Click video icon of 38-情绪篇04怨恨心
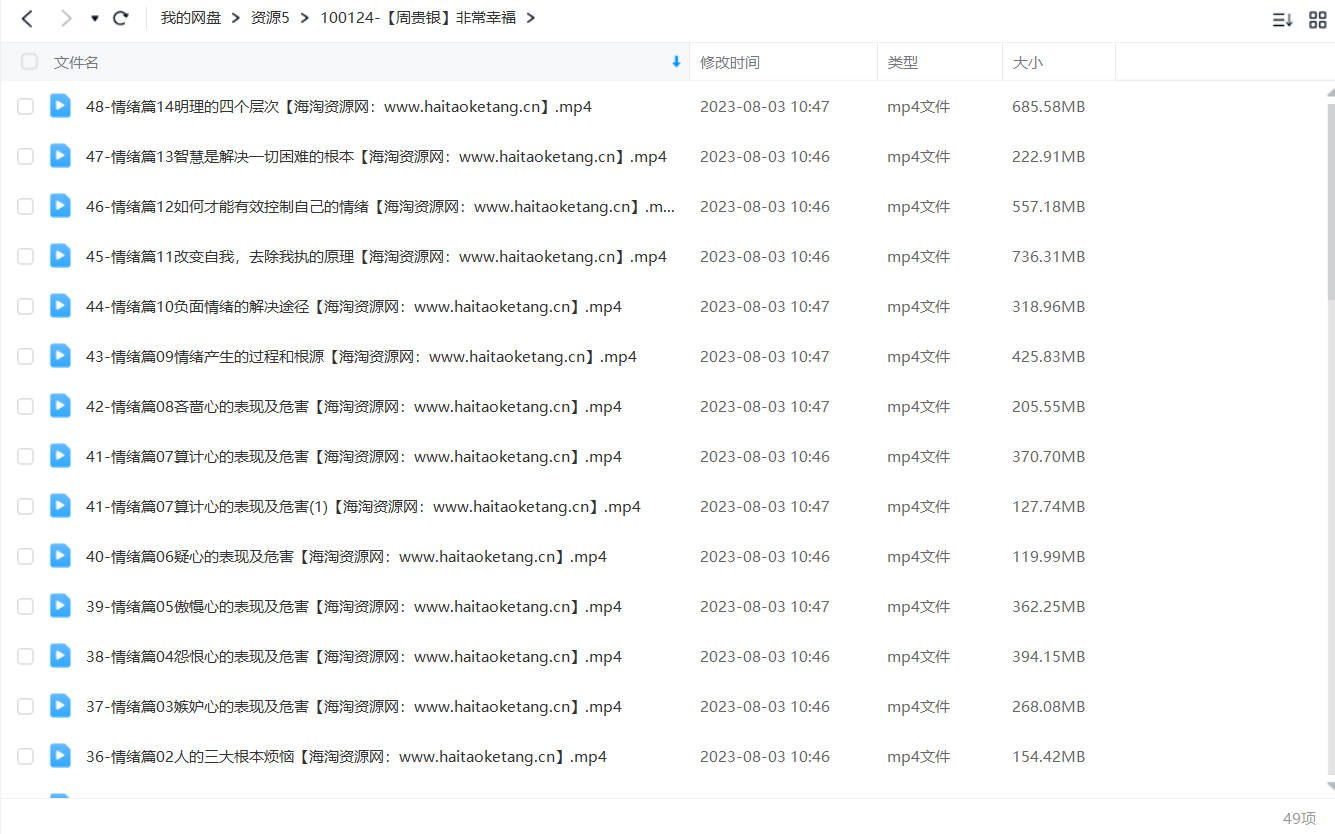This screenshot has height=834, width=1335. (x=61, y=655)
